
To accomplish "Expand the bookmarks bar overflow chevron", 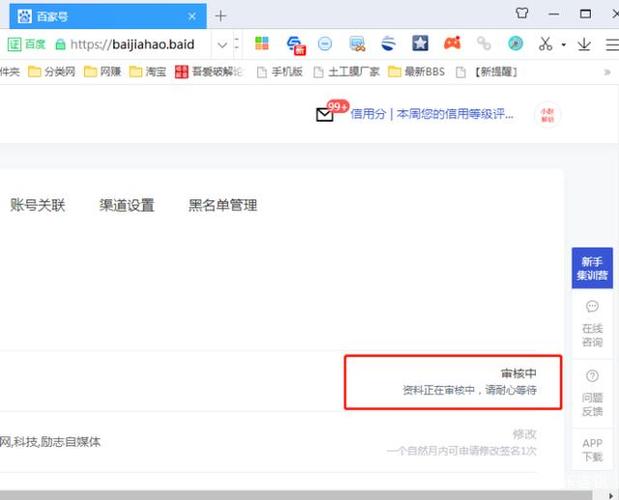I will coord(607,72).
